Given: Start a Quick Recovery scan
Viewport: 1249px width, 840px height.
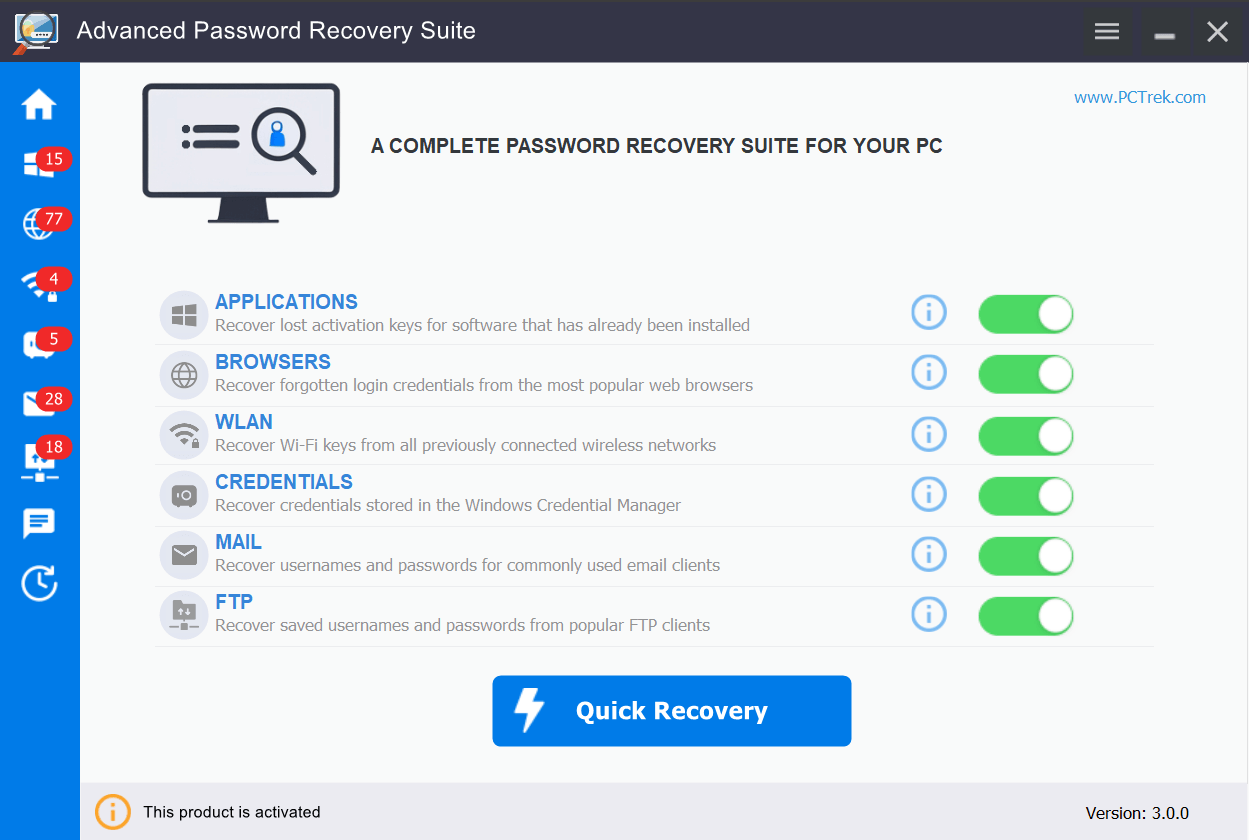Looking at the screenshot, I should pos(671,710).
